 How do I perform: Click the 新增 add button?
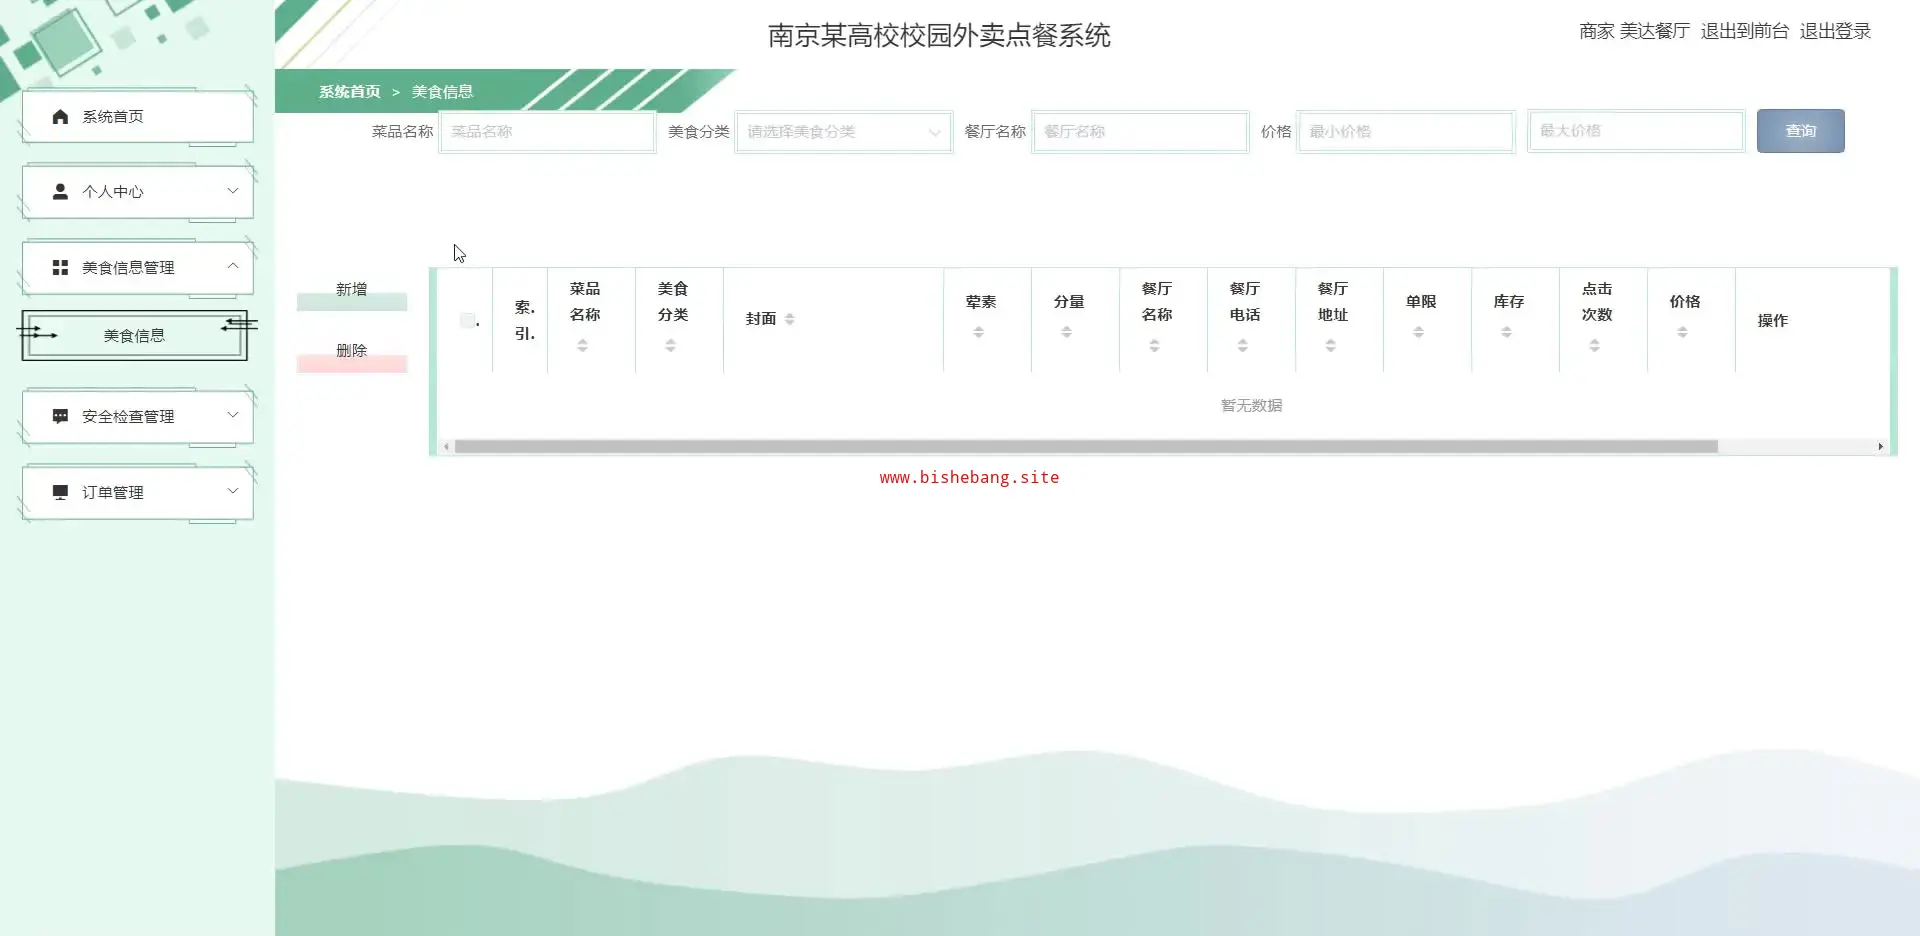tap(351, 291)
